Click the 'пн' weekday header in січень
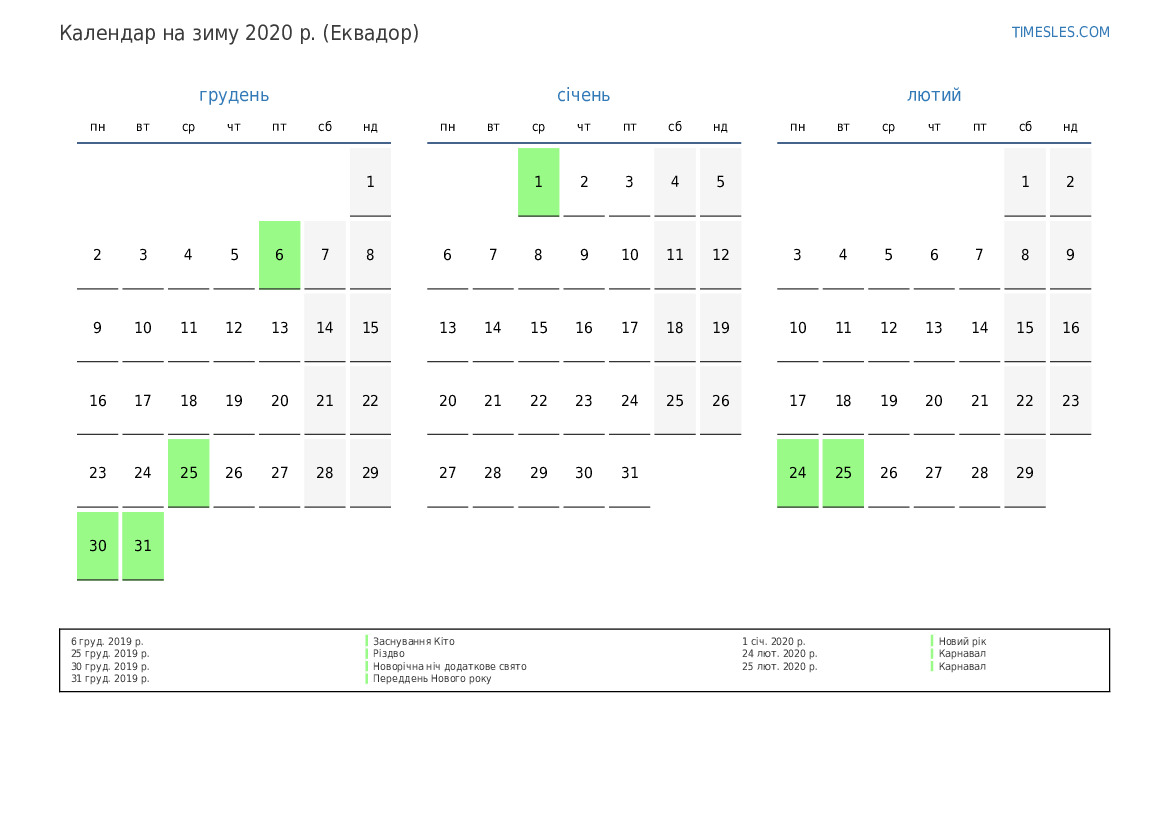1169x827 pixels. (447, 127)
